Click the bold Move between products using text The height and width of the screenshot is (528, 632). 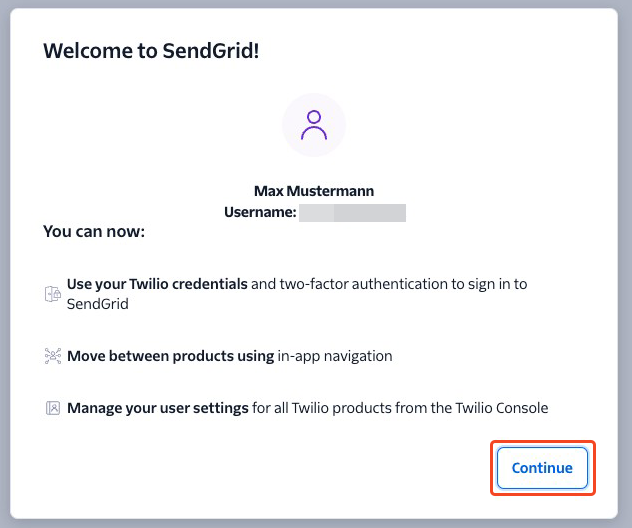tap(170, 356)
